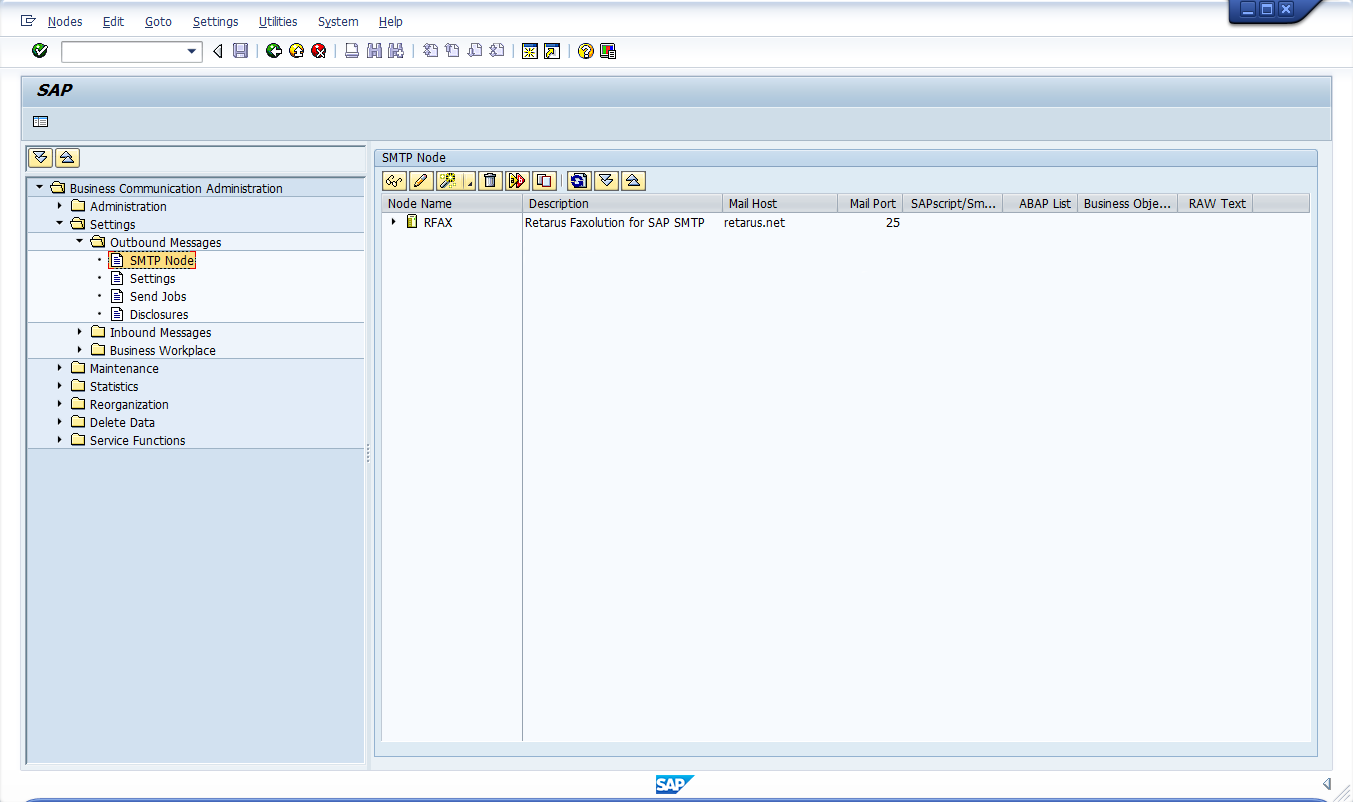Click the green Back arrow icon
Screen dimensions: 1353x802
(x=274, y=51)
